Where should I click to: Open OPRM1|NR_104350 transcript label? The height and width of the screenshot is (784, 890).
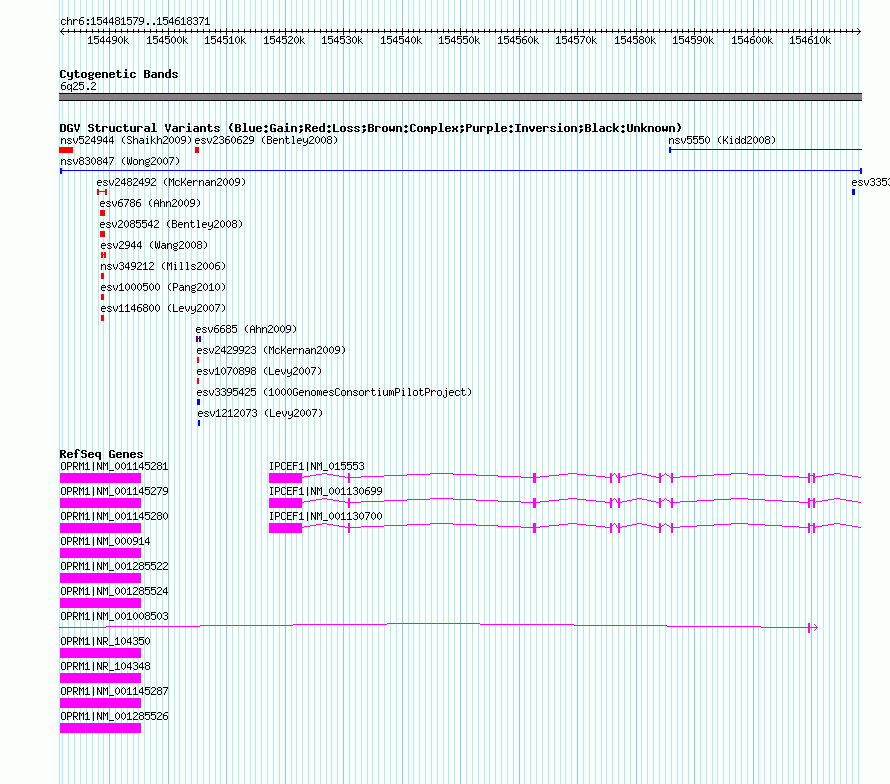105,642
